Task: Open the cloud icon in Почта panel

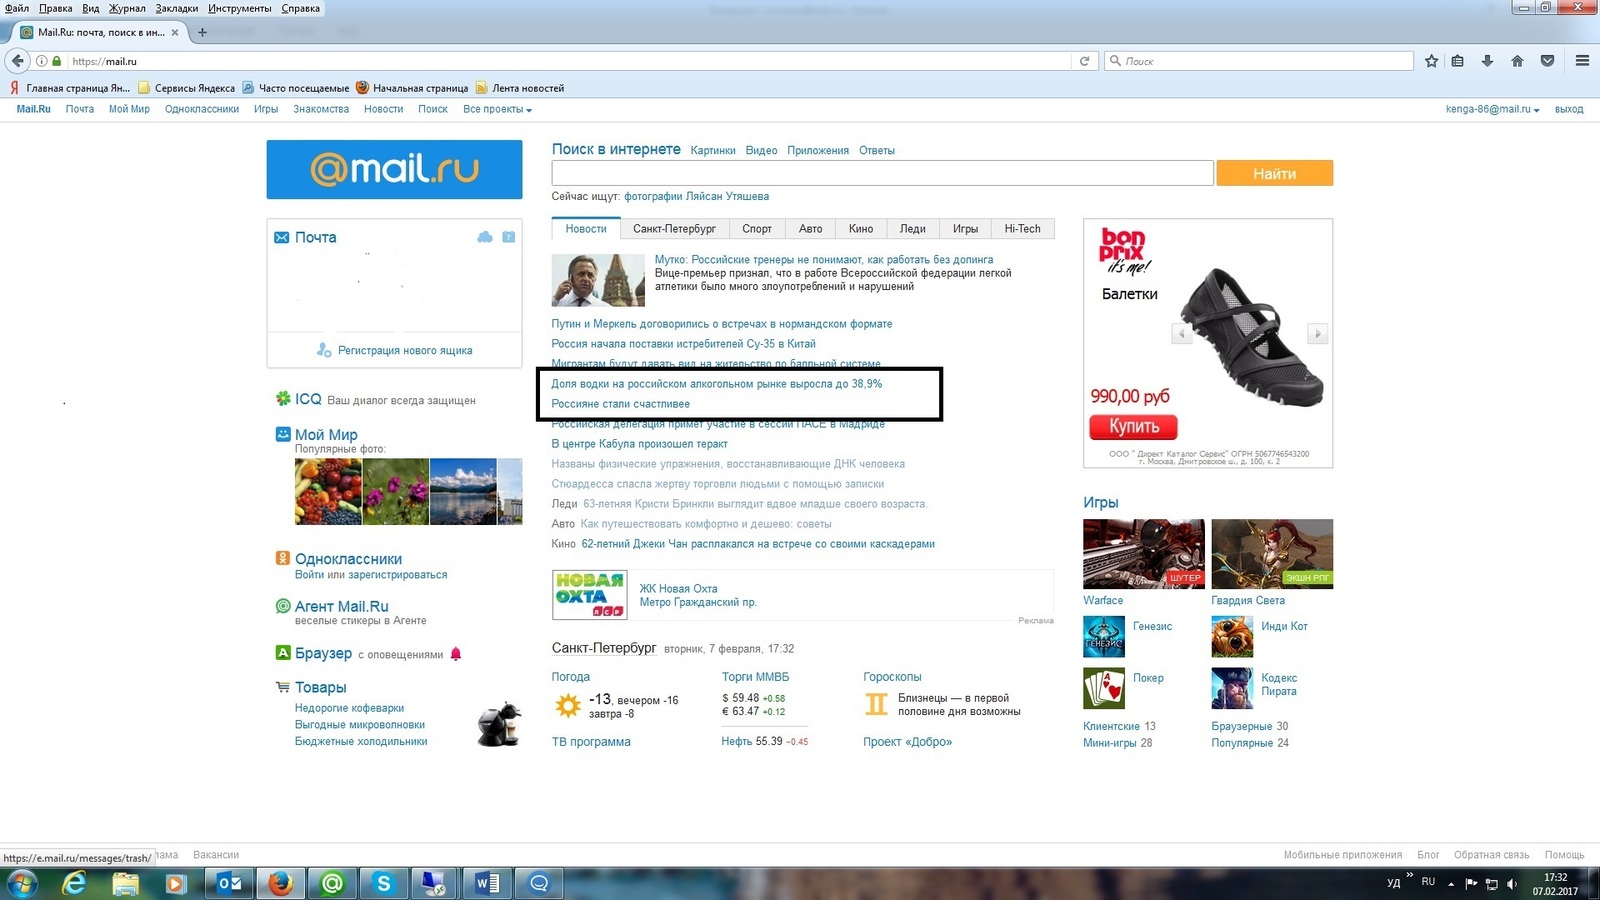Action: coord(485,237)
